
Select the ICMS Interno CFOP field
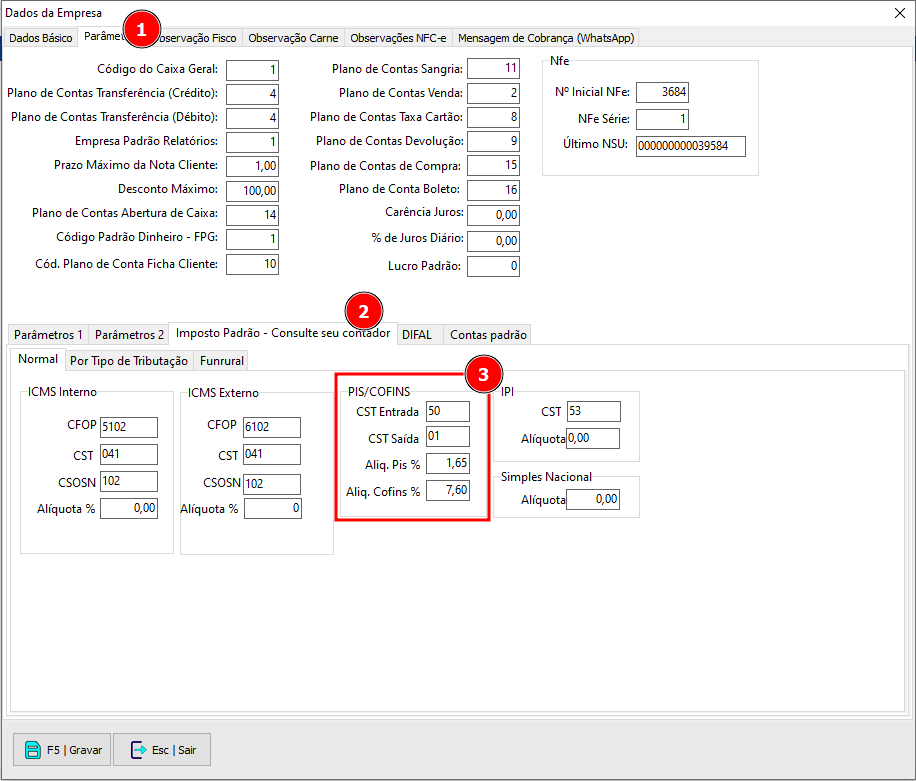128,427
